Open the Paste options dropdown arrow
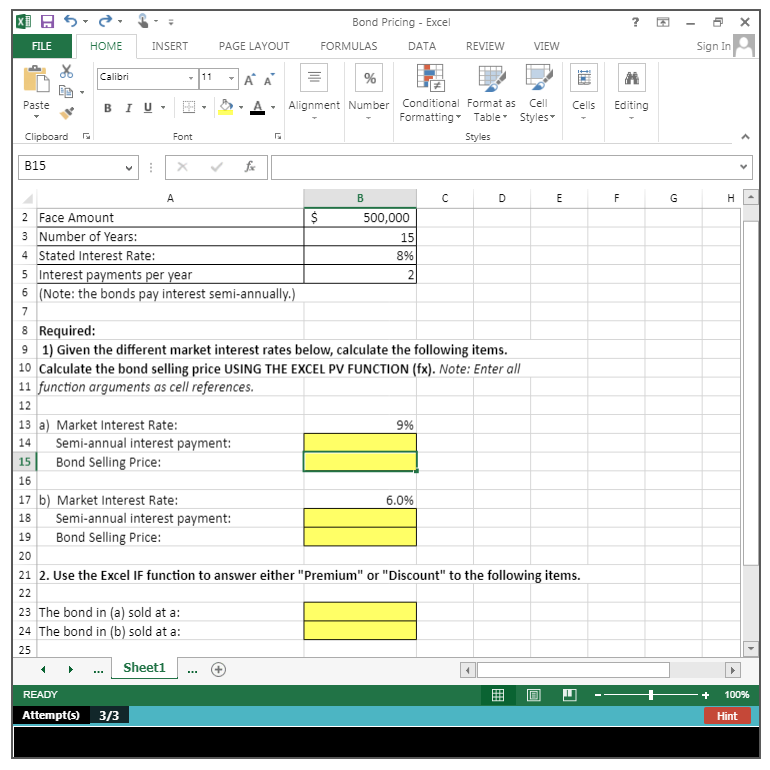 click(36, 117)
